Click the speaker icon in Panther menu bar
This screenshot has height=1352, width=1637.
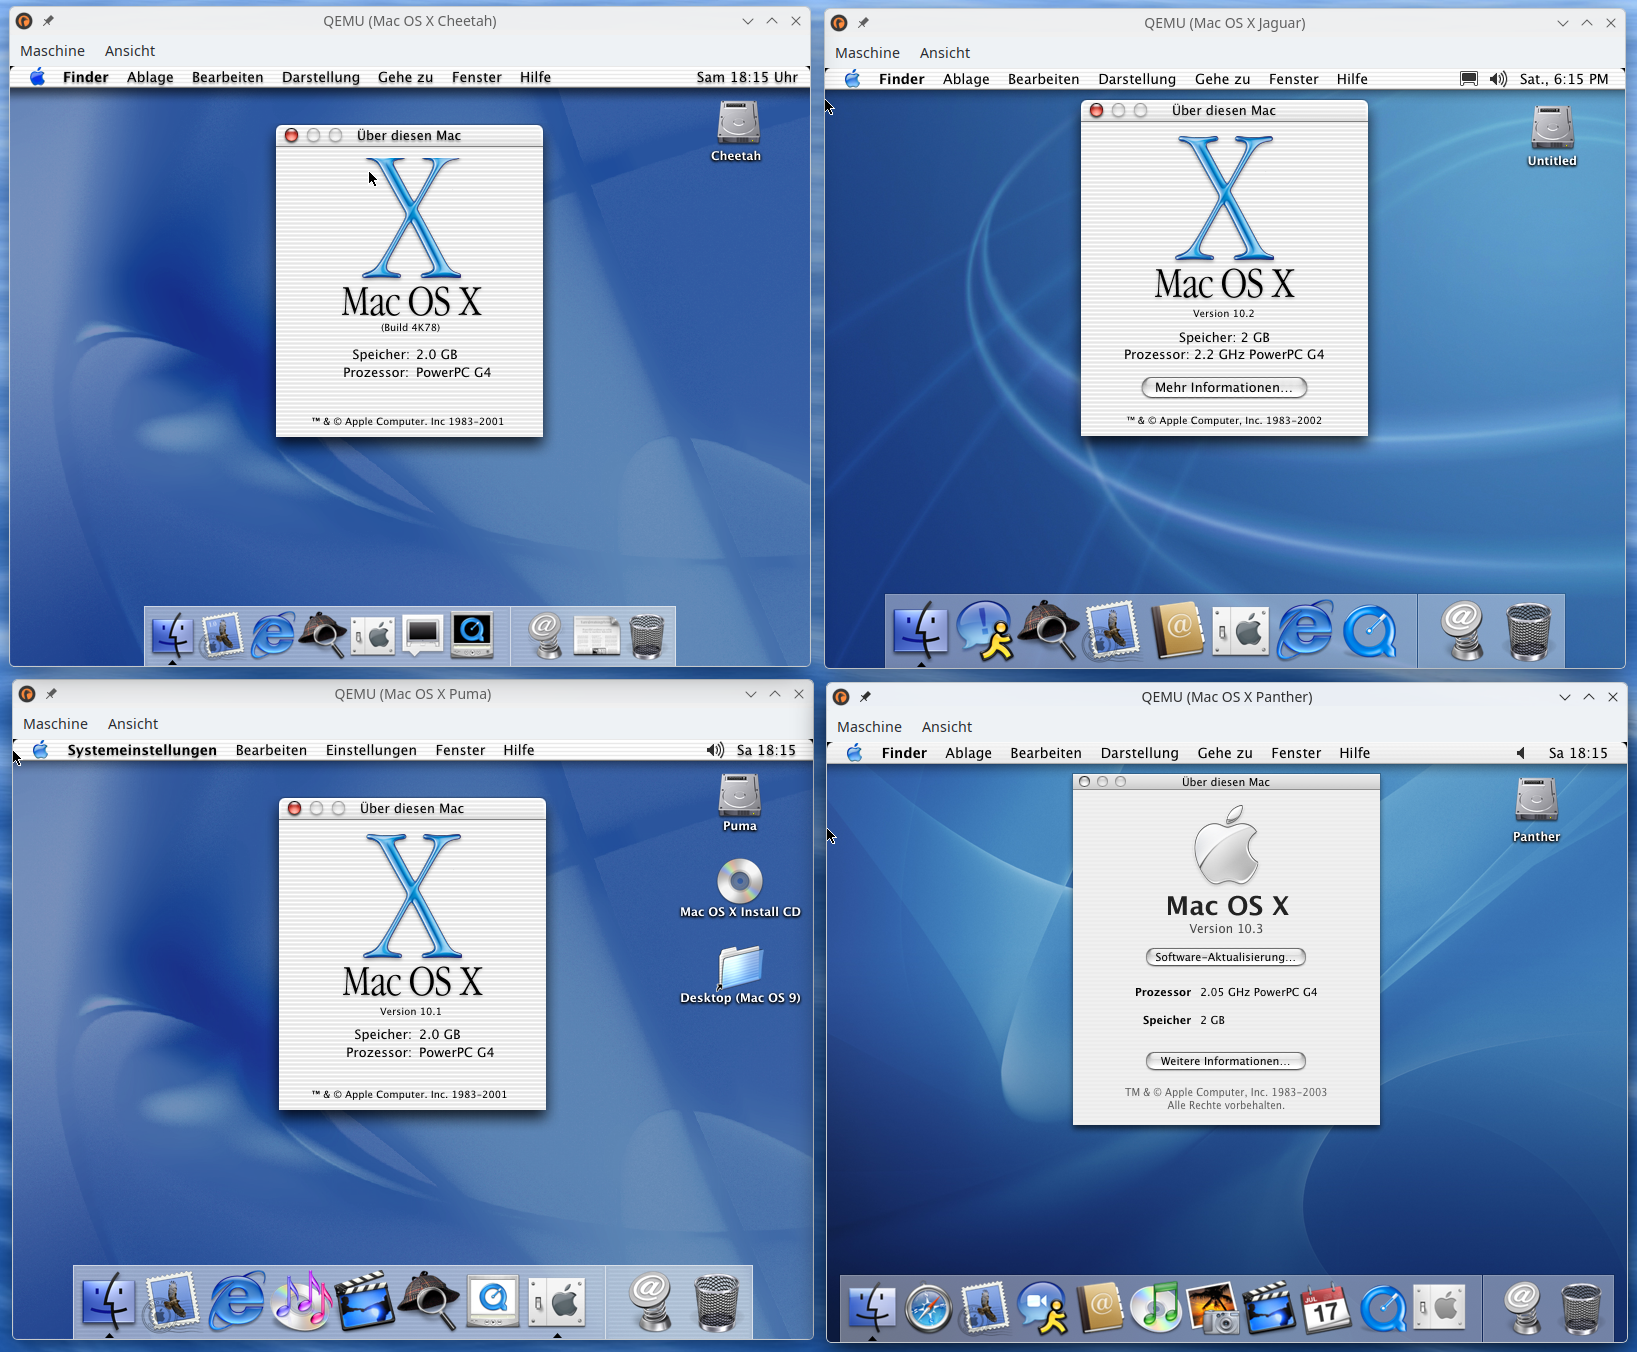click(1521, 753)
